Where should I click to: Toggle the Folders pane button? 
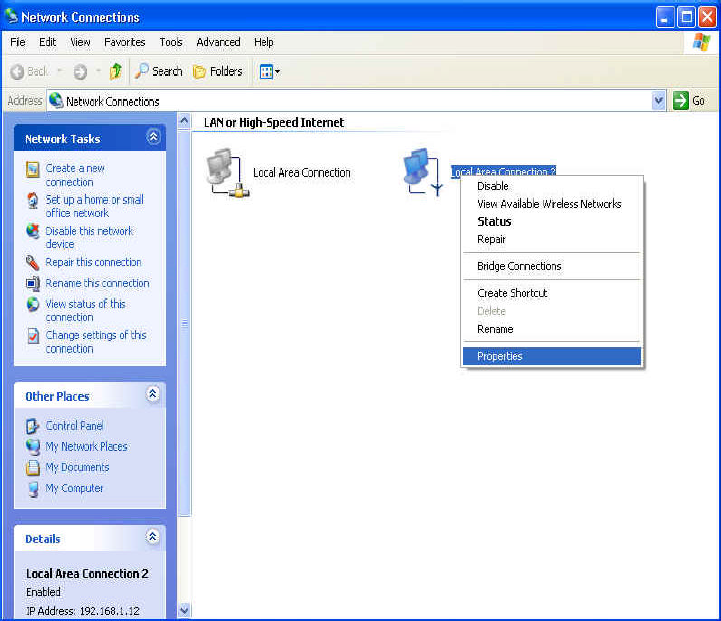click(x=217, y=72)
